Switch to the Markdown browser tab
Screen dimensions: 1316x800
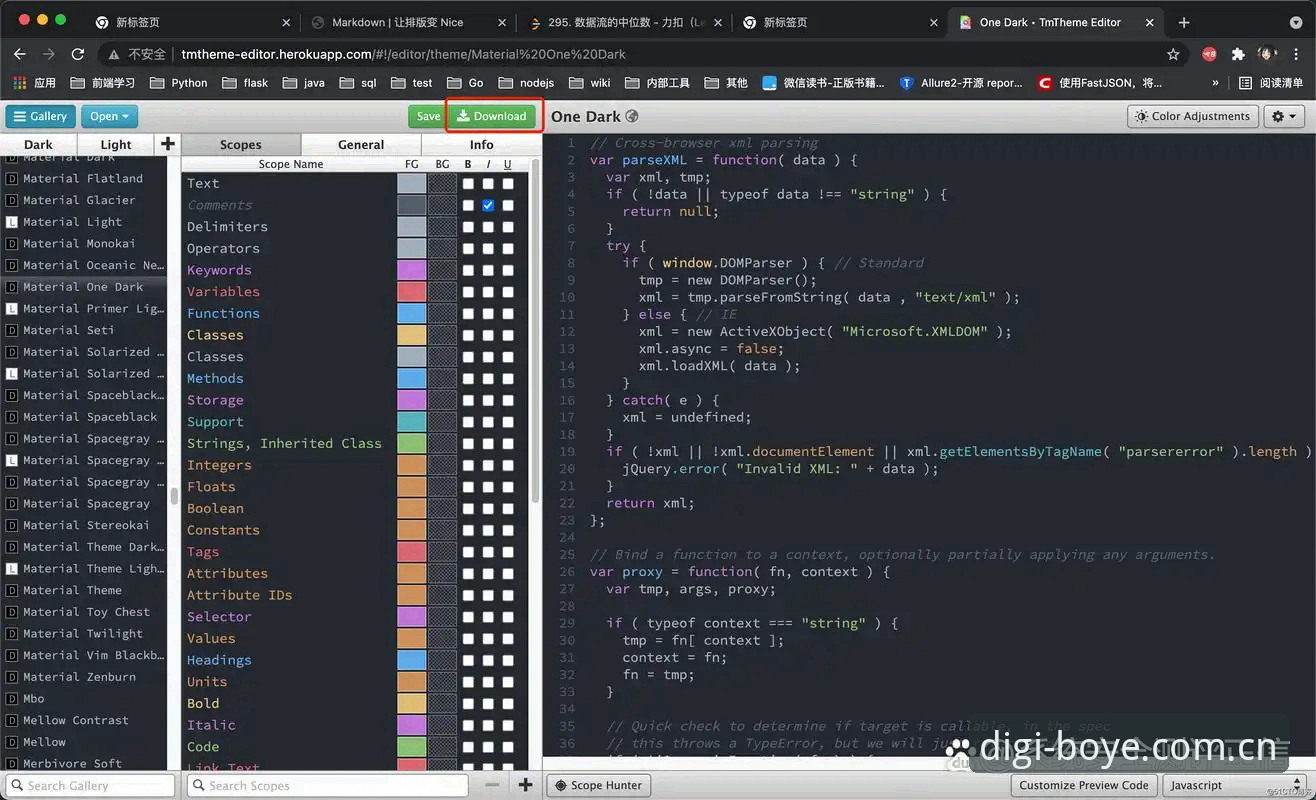(x=408, y=22)
